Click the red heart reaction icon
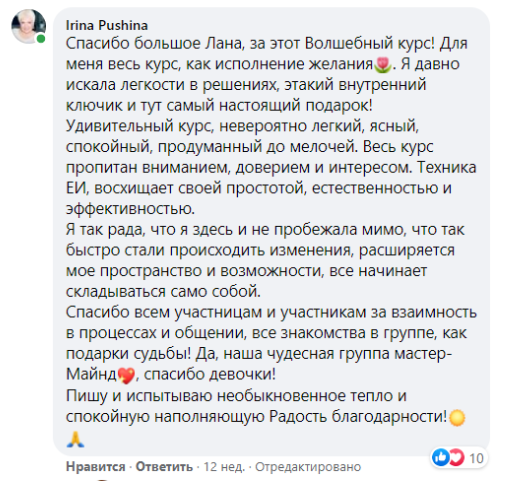529x481 pixels. click(x=456, y=457)
